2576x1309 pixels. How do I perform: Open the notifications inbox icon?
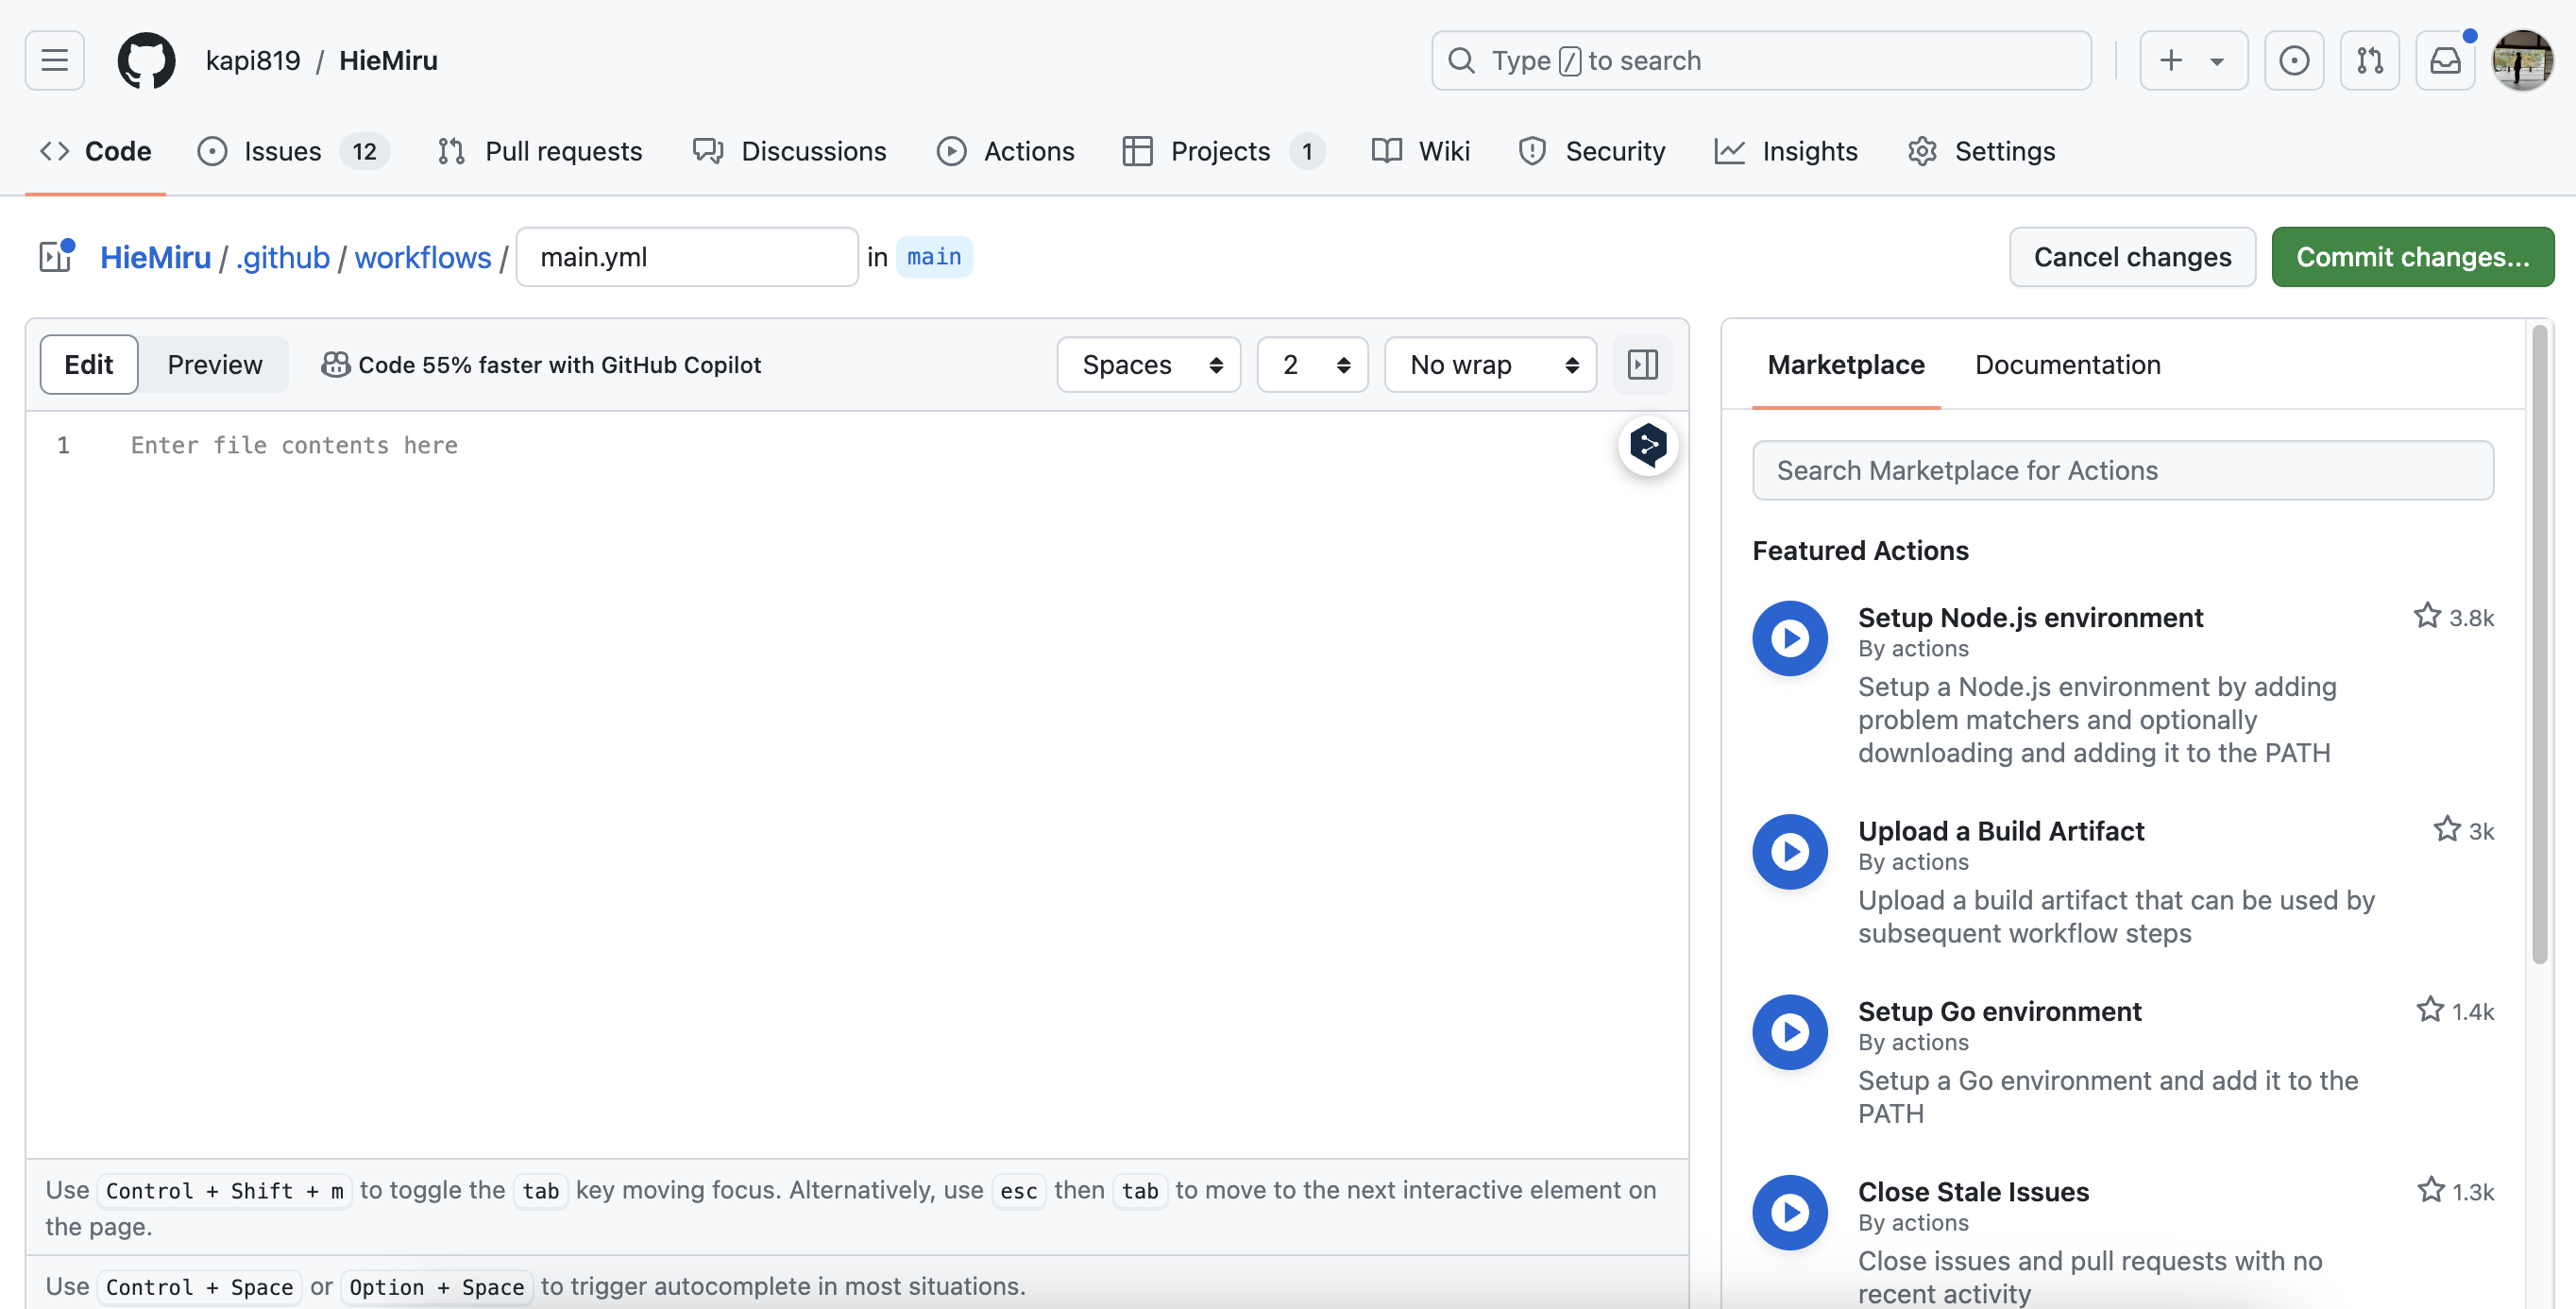tap(2444, 60)
